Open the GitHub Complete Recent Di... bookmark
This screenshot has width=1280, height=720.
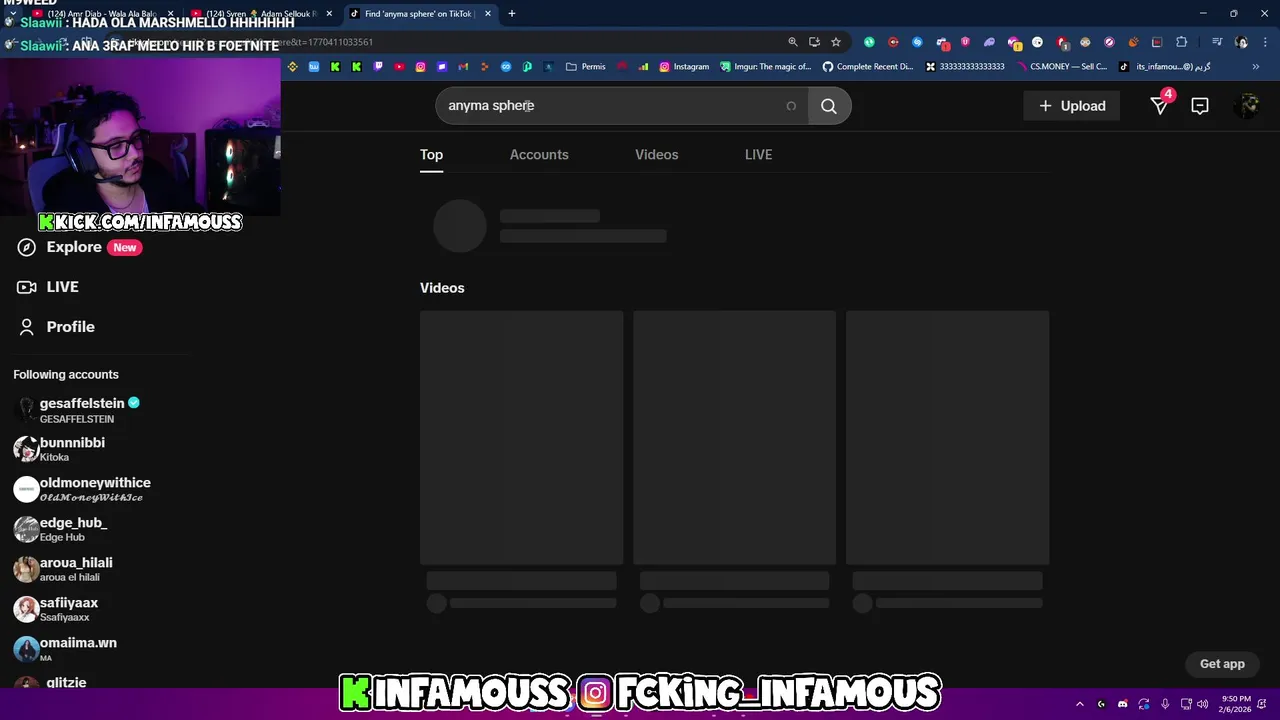[868, 67]
